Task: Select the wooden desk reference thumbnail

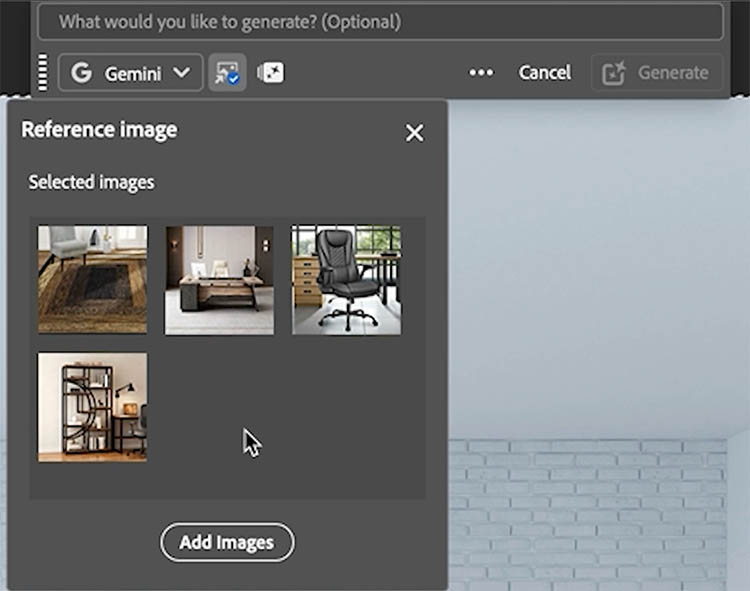Action: pos(219,279)
